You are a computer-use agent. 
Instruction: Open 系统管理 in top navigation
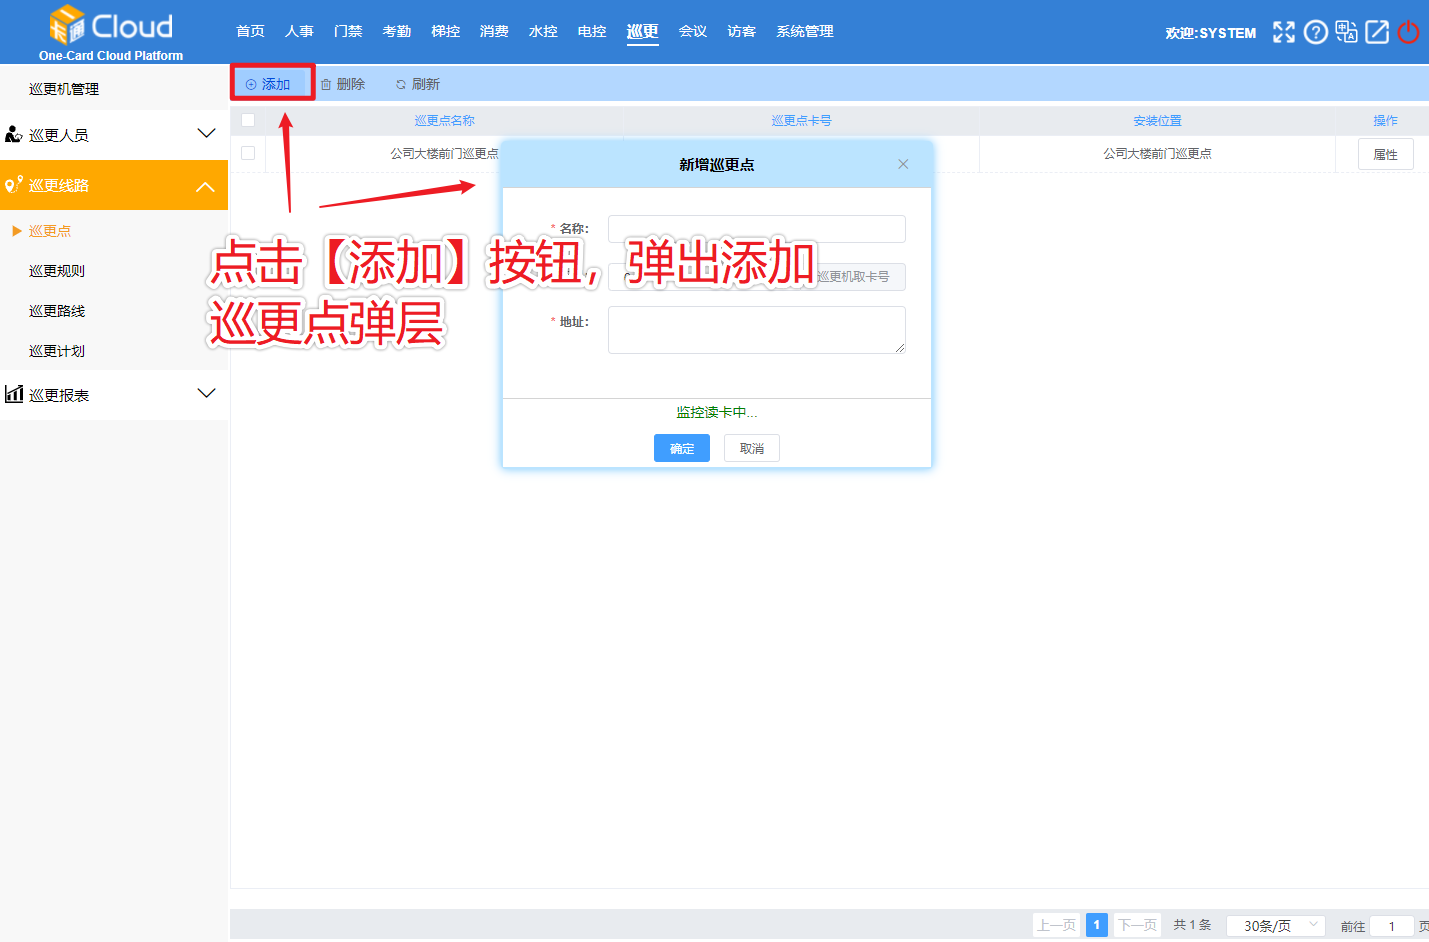point(805,31)
